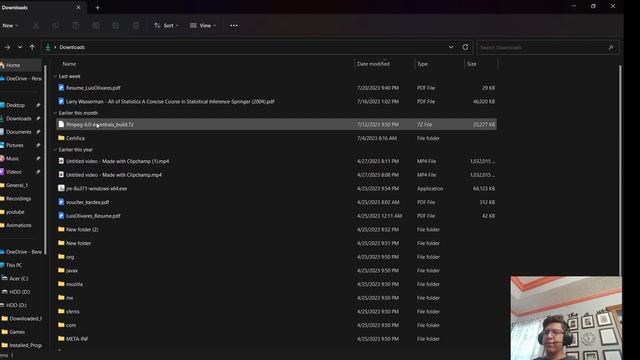The height and width of the screenshot is (360, 640).
Task: Click the Cut scissors icon in toolbar
Action: (x=36, y=26)
